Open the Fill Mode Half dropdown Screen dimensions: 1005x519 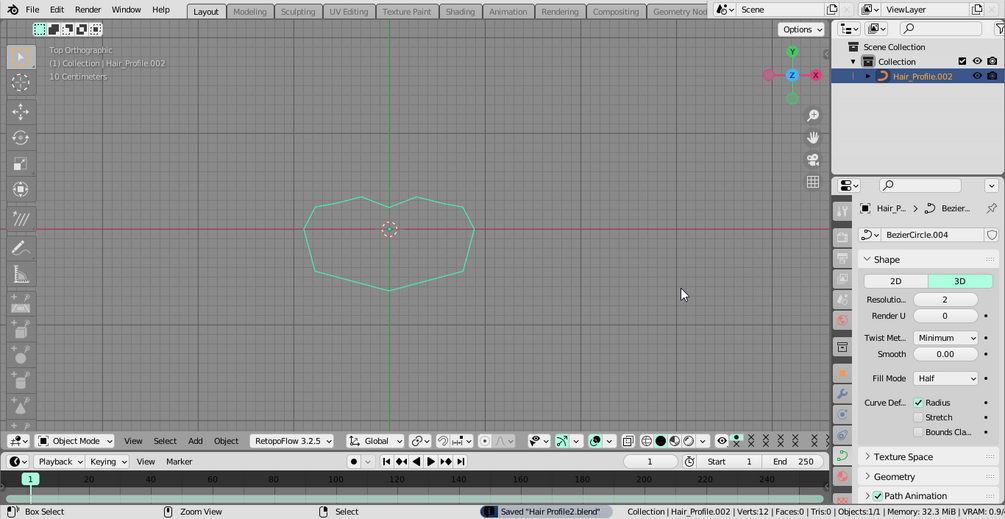(x=945, y=379)
